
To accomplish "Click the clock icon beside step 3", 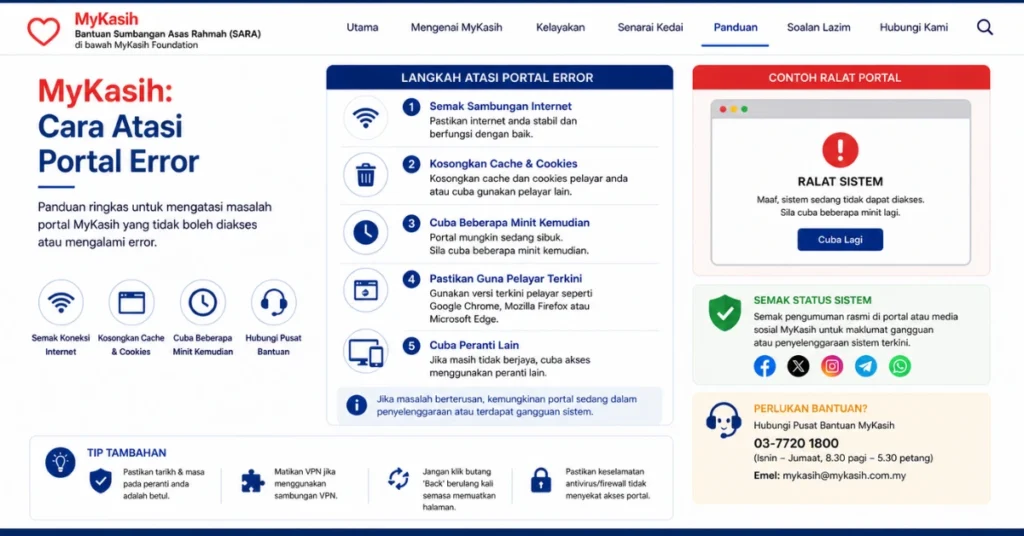I will pyautogui.click(x=366, y=232).
